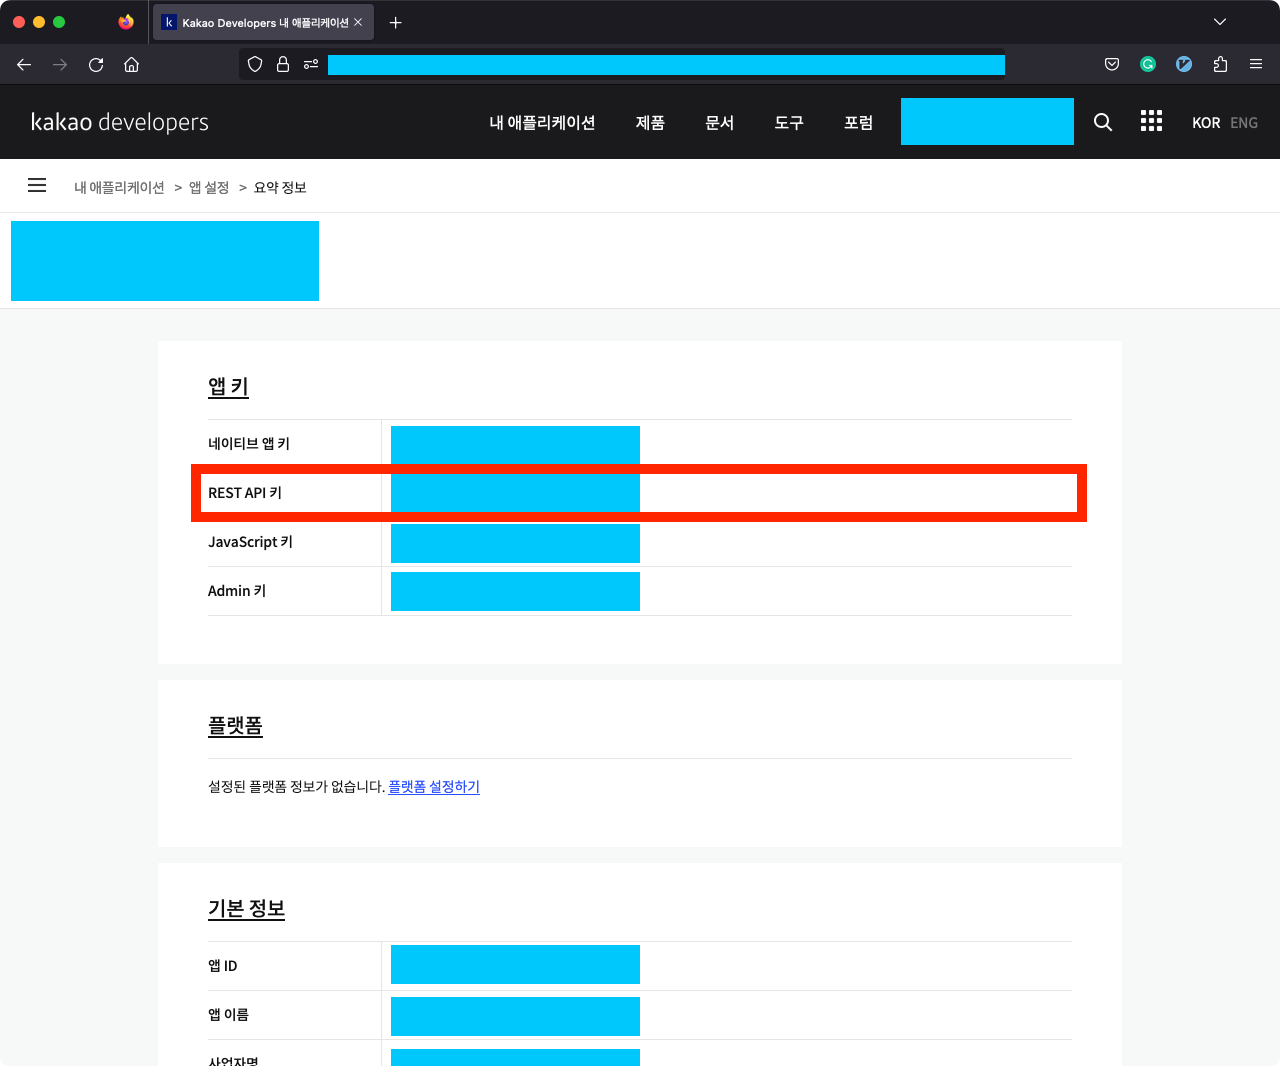This screenshot has width=1280, height=1066.
Task: Open site permissions icon in address bar
Action: click(x=311, y=64)
